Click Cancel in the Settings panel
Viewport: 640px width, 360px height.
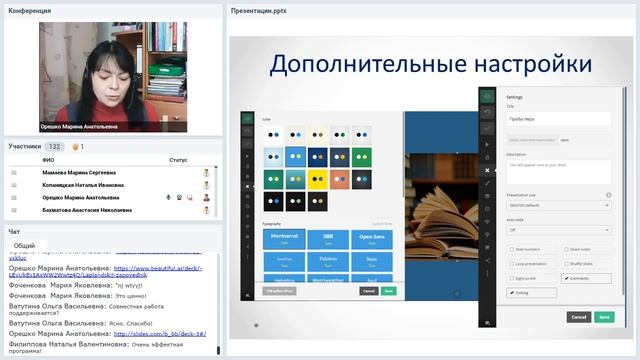[x=579, y=317]
